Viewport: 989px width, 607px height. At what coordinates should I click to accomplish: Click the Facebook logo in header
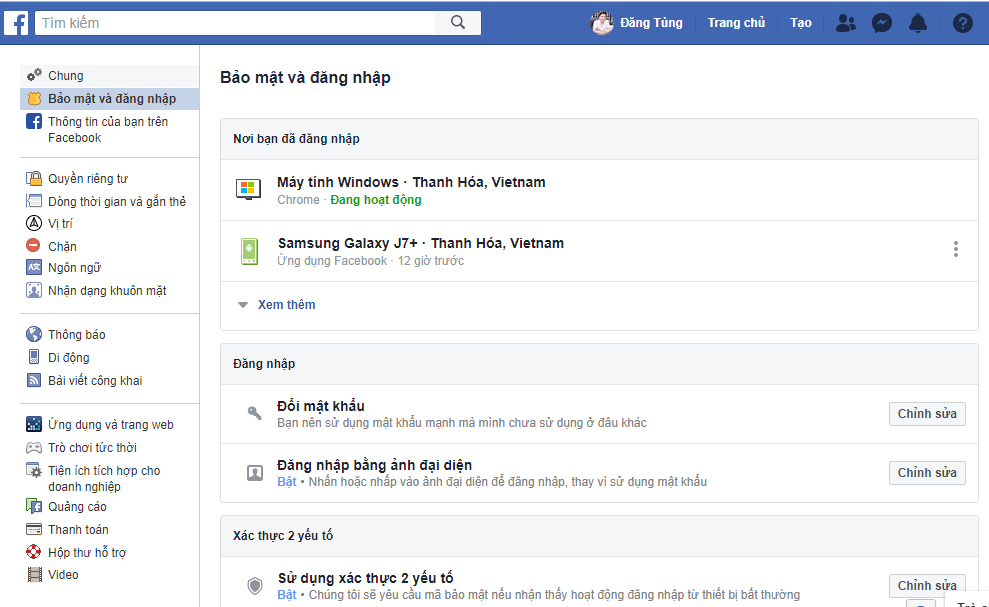(16, 23)
